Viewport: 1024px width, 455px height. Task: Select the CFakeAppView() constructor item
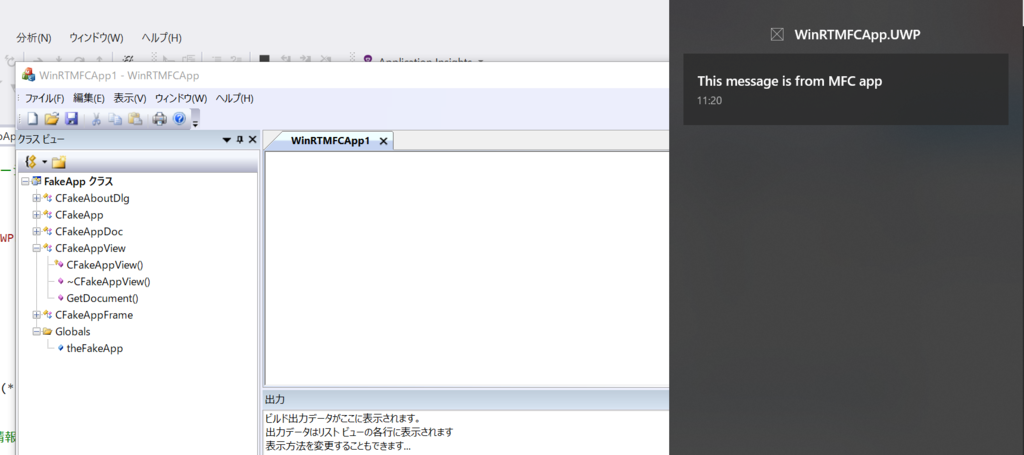104,264
